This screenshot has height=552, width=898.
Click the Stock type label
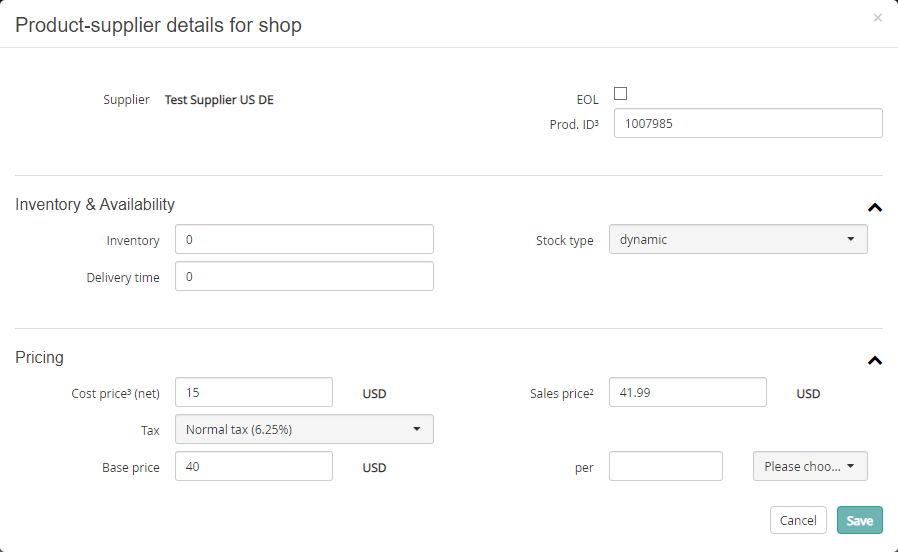coord(565,240)
